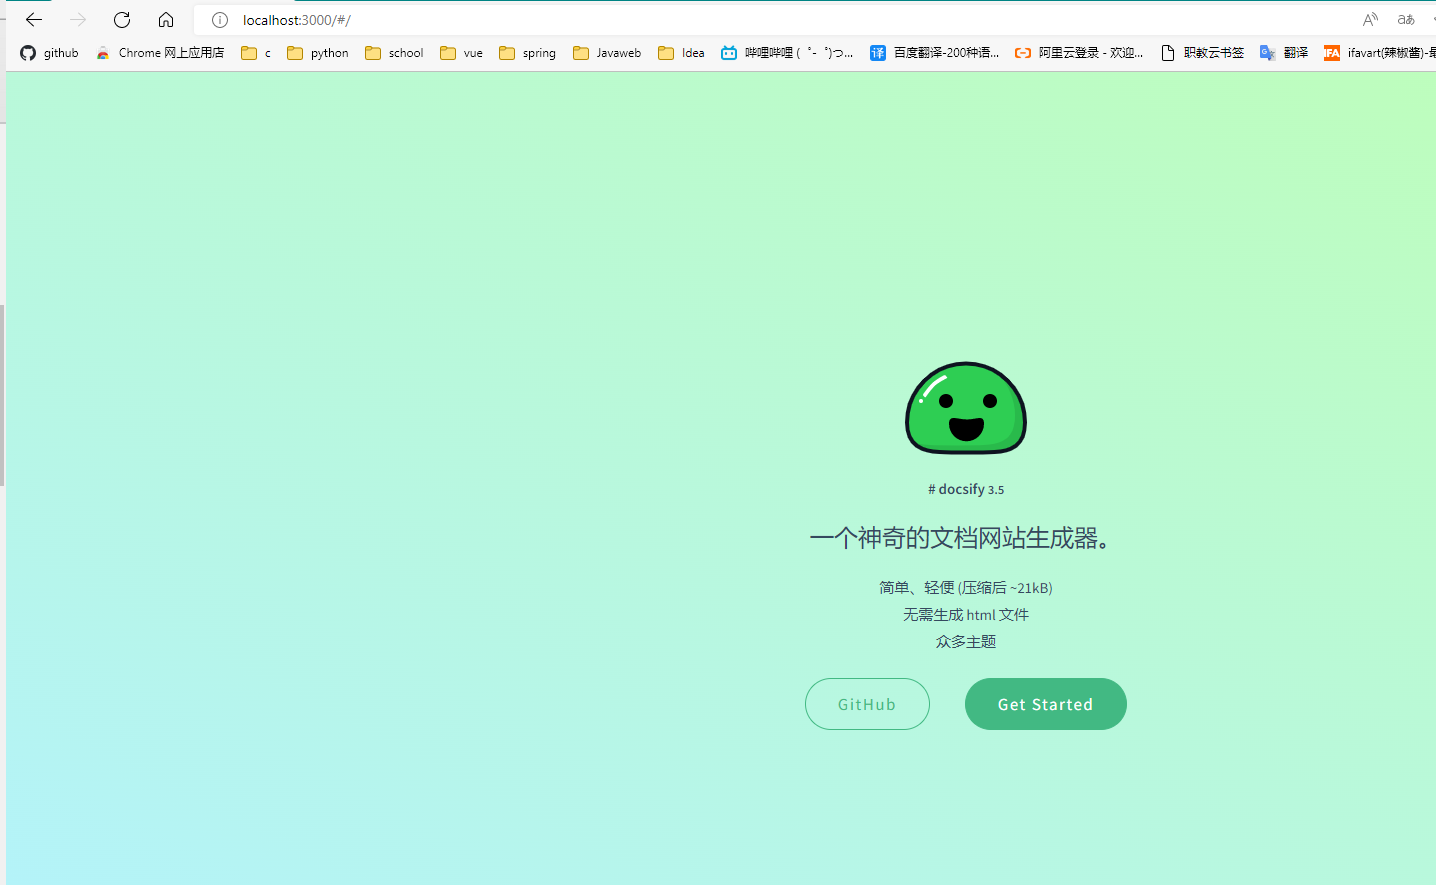Viewport: 1436px width, 885px height.
Task: Go to the Home page icon
Action: click(166, 20)
